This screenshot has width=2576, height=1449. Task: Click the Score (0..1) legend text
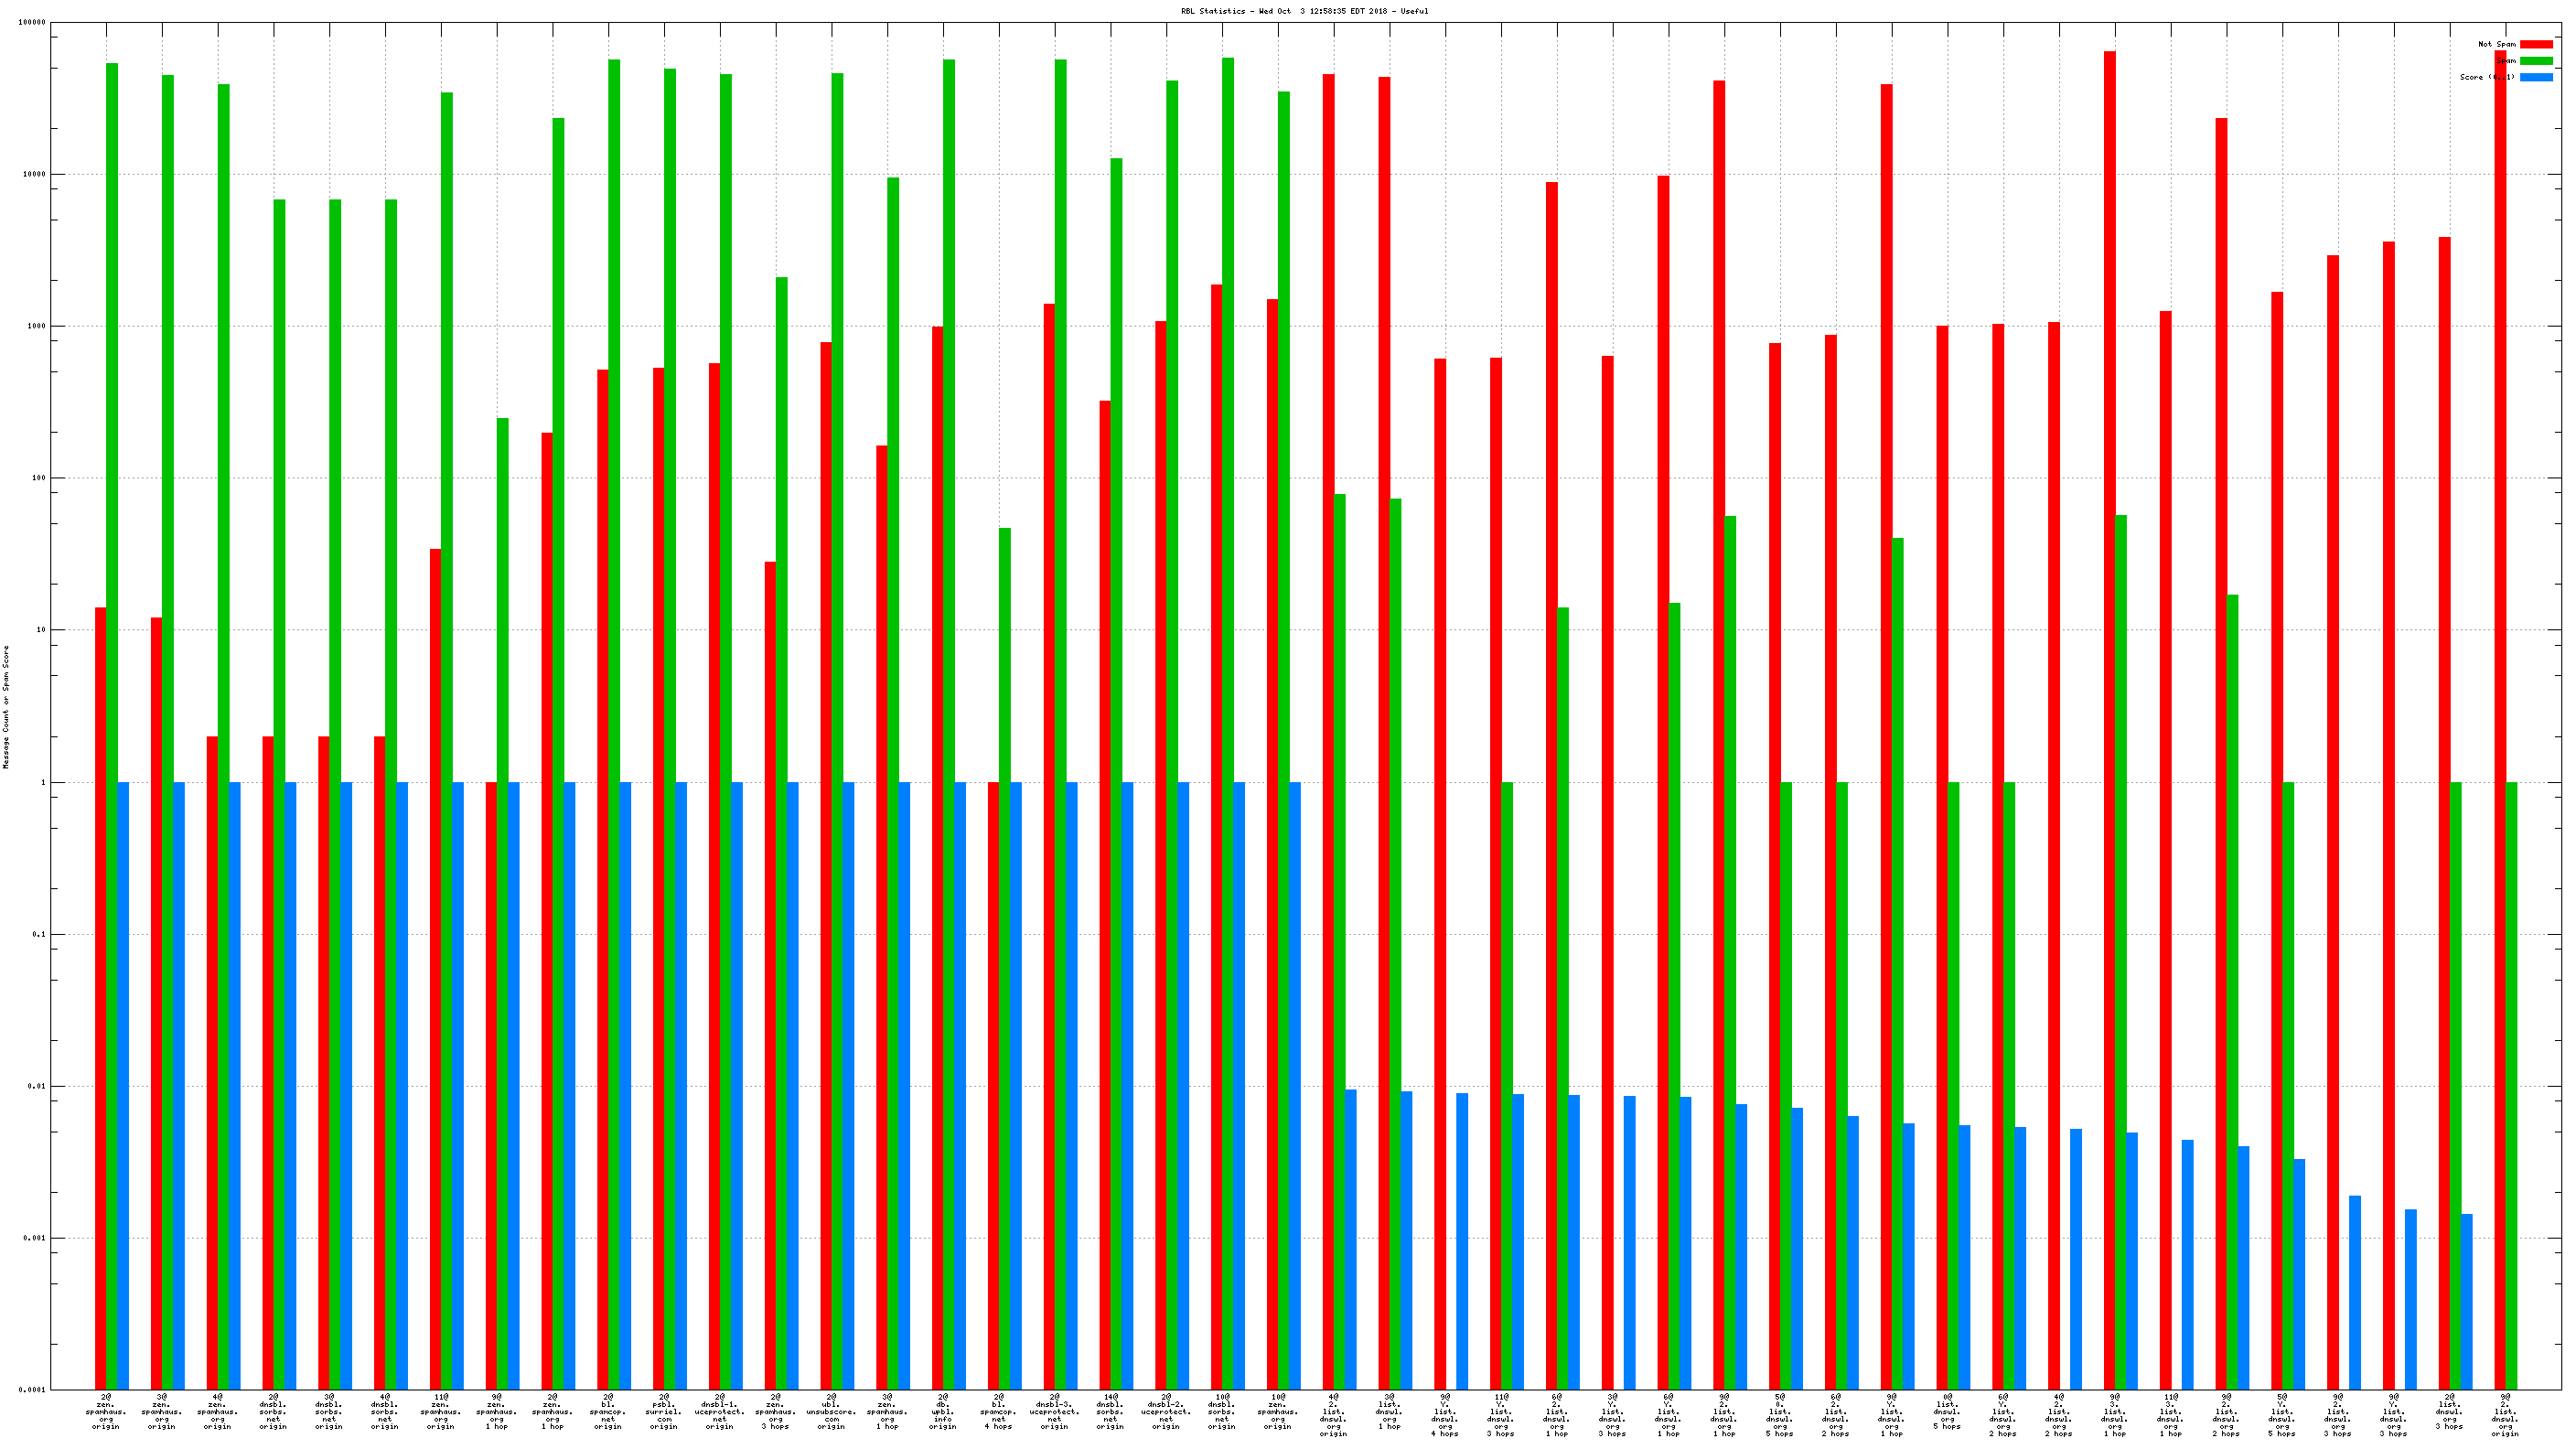[x=2487, y=77]
